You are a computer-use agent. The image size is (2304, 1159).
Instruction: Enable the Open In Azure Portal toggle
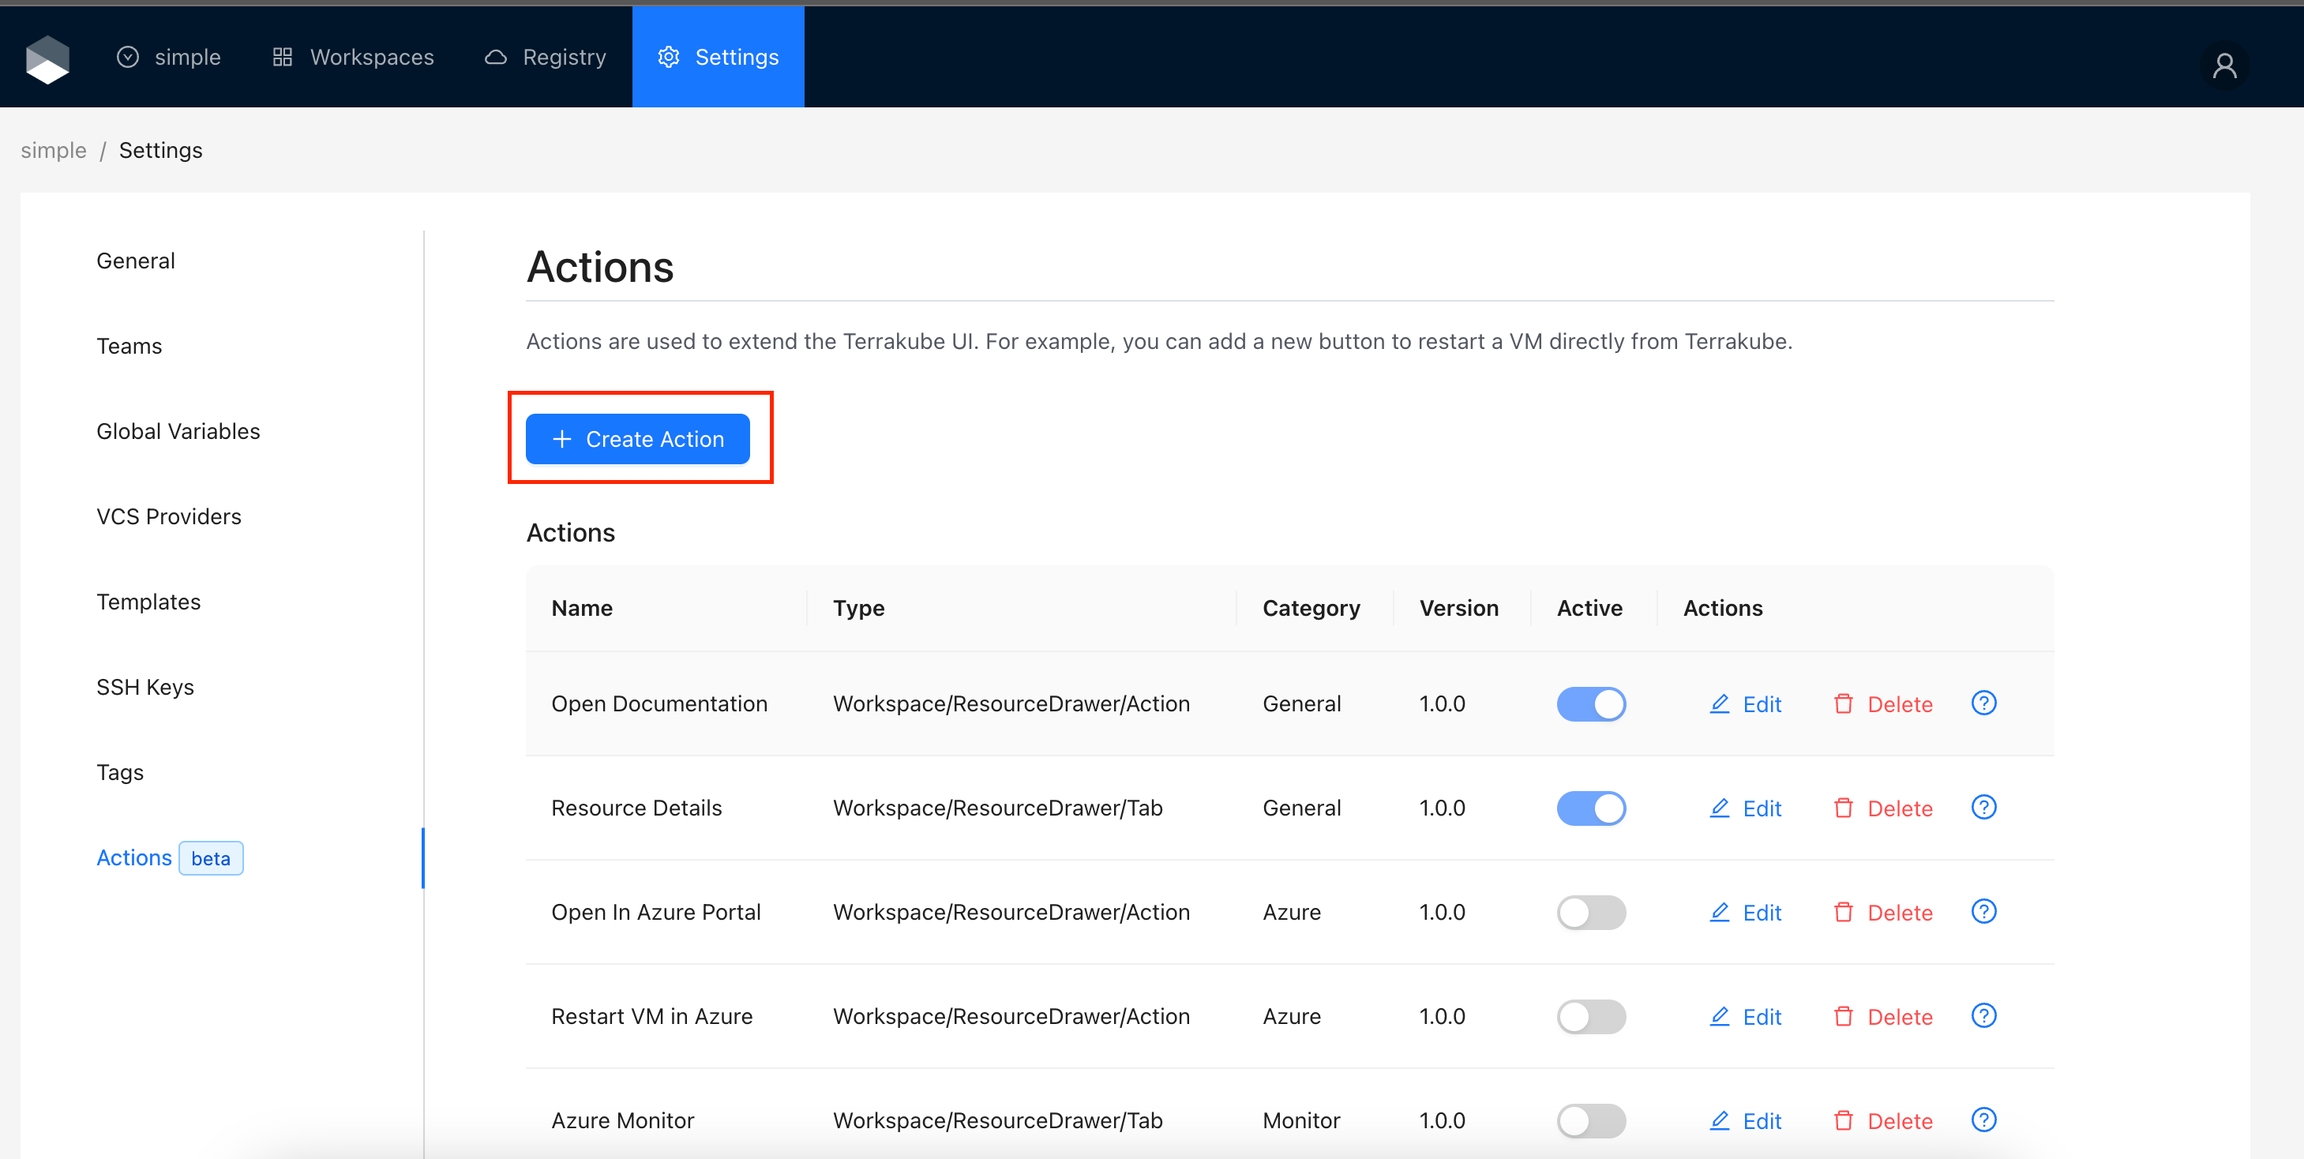[1590, 912]
